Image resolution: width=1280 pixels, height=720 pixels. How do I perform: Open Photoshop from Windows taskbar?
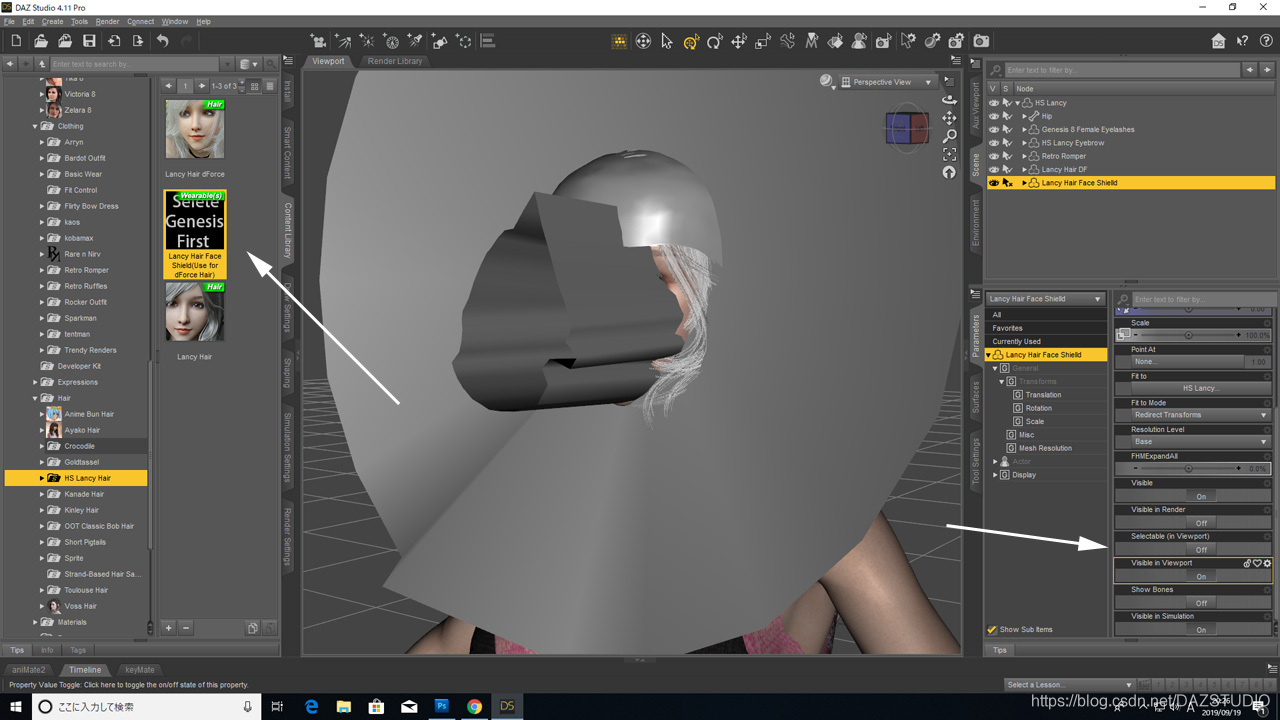[441, 706]
